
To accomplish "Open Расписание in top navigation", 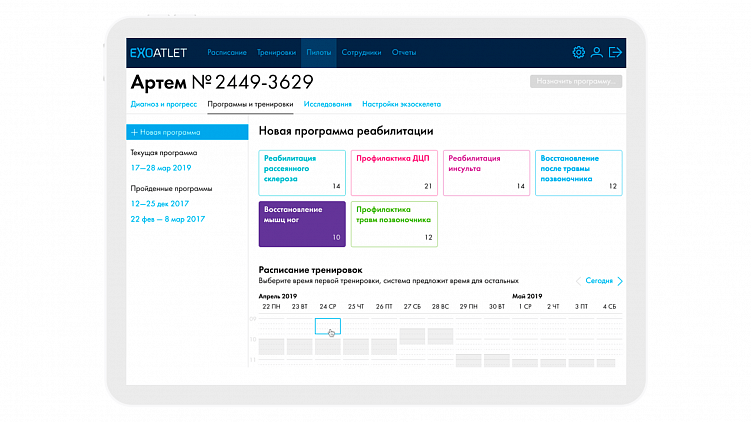I will pyautogui.click(x=227, y=53).
